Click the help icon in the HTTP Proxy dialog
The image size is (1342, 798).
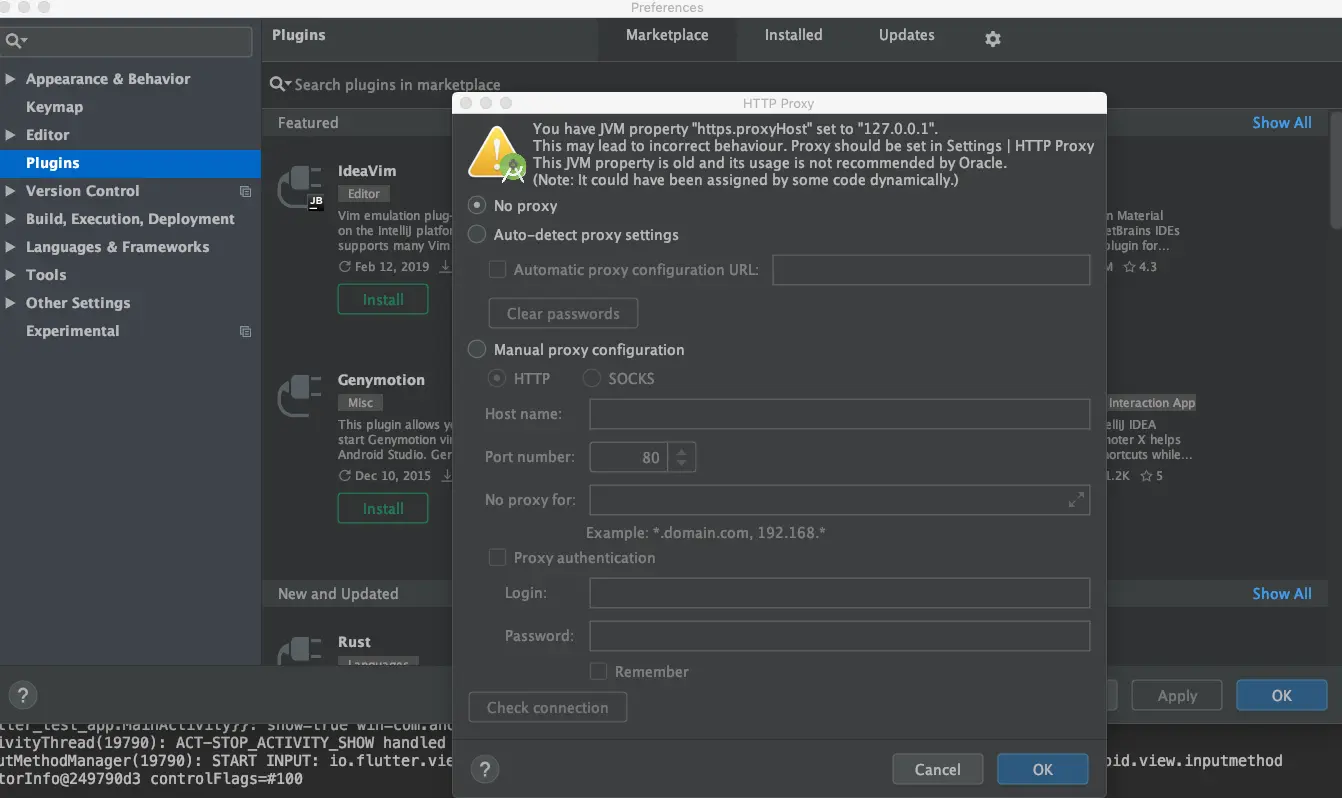(x=485, y=769)
